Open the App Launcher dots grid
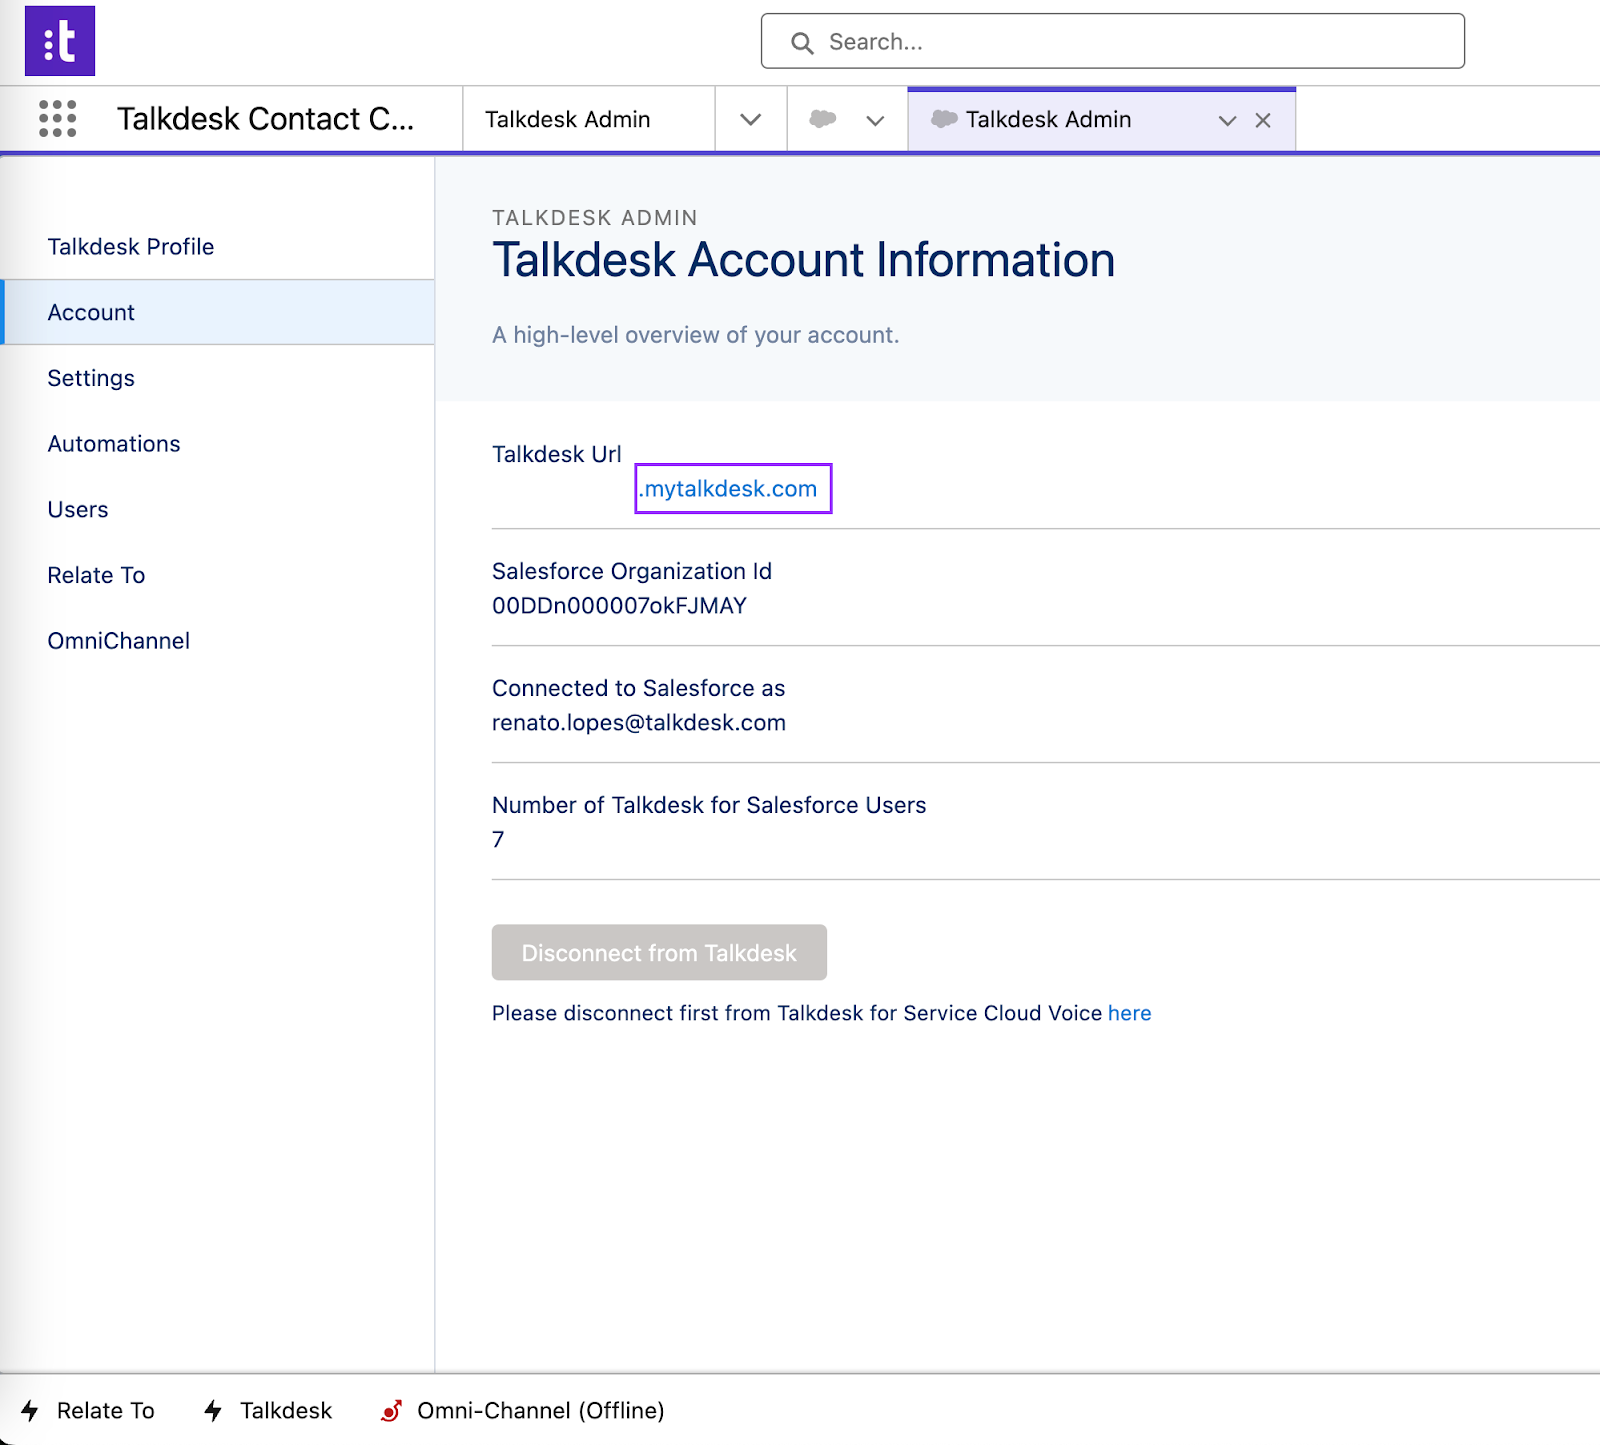 pyautogui.click(x=57, y=118)
